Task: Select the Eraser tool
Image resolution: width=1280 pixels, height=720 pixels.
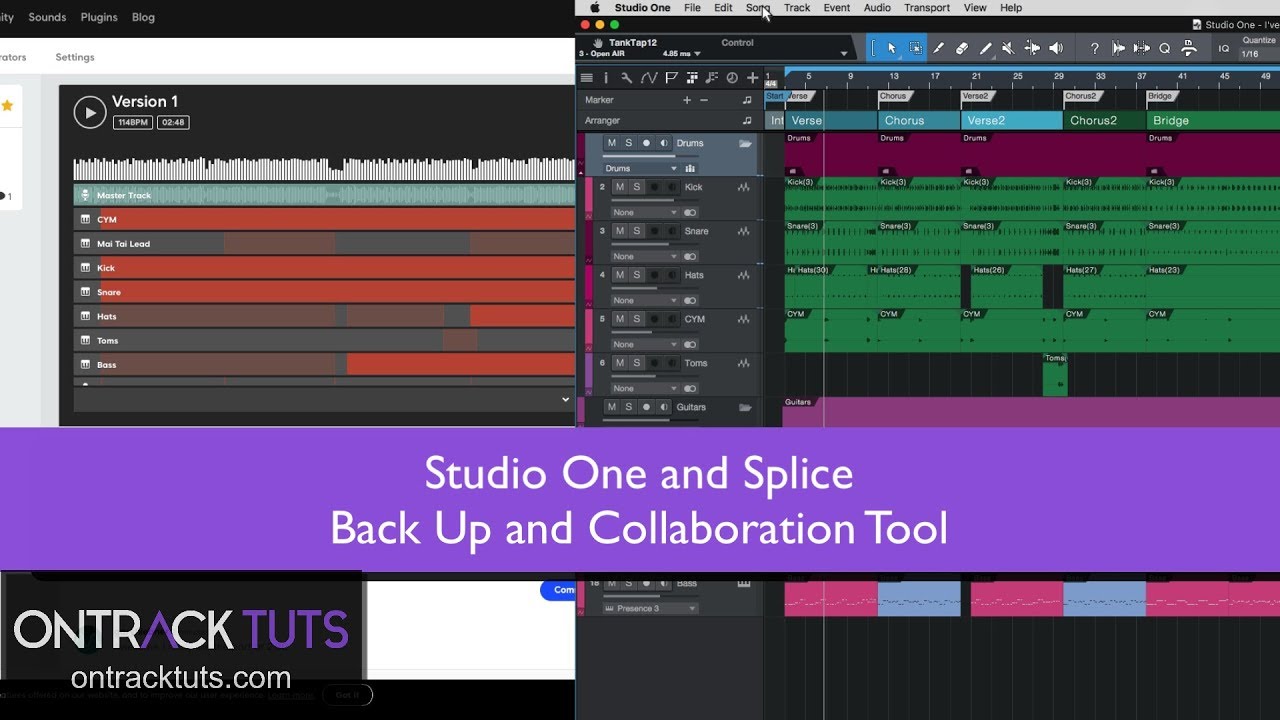Action: (962, 48)
